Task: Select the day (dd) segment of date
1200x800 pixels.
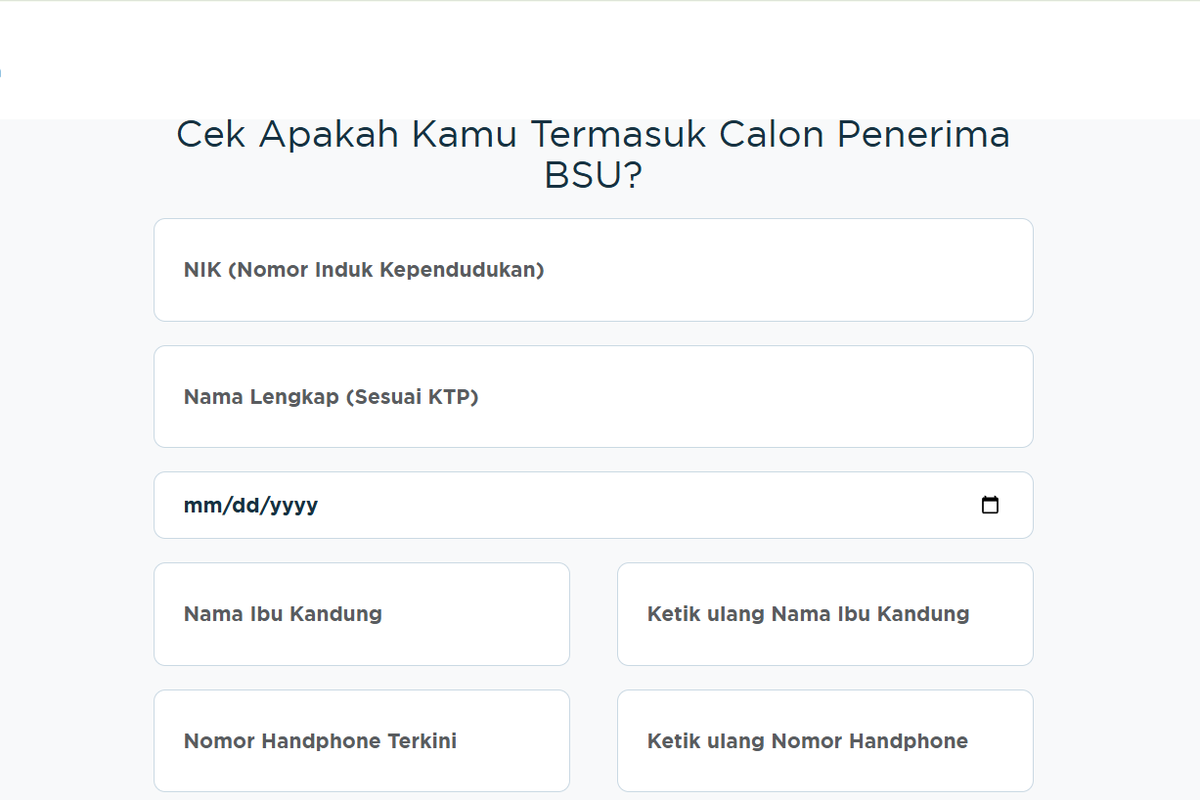Action: (246, 505)
